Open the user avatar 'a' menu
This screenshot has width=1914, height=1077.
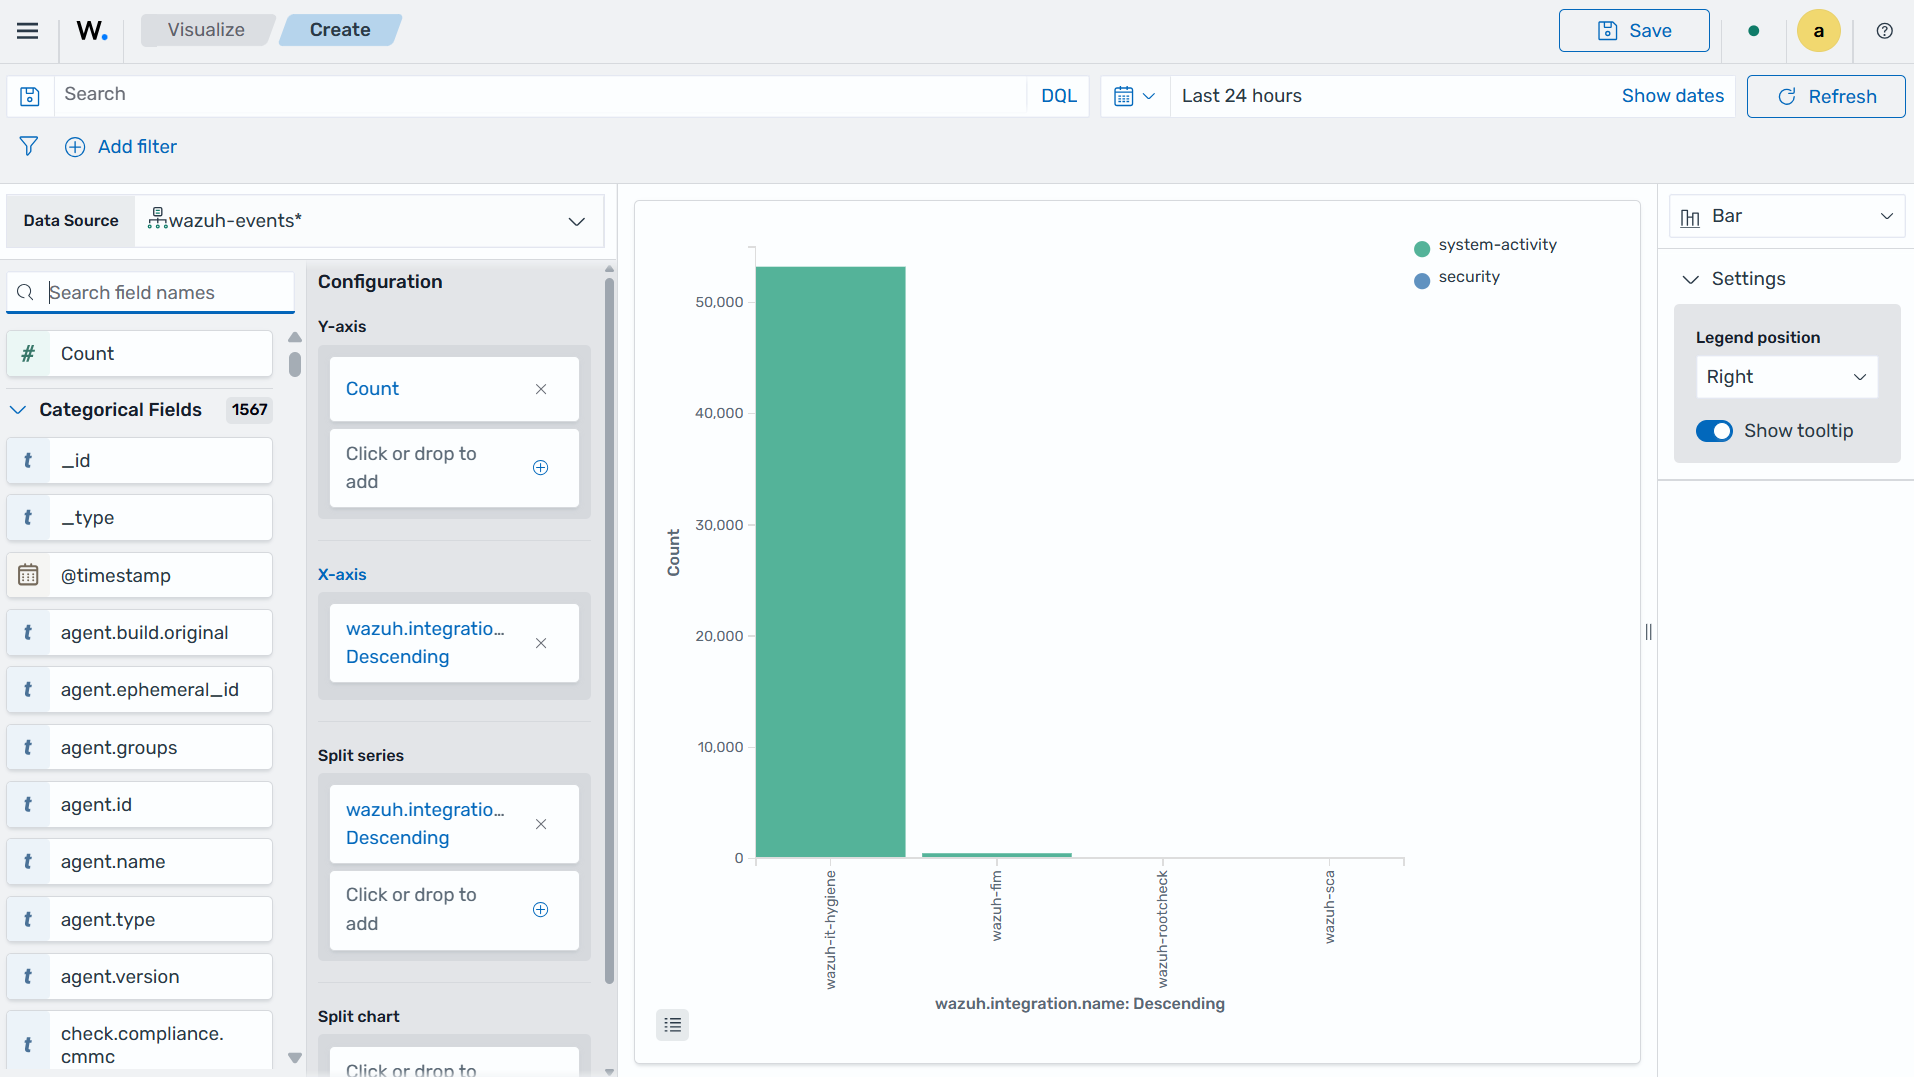click(x=1818, y=31)
